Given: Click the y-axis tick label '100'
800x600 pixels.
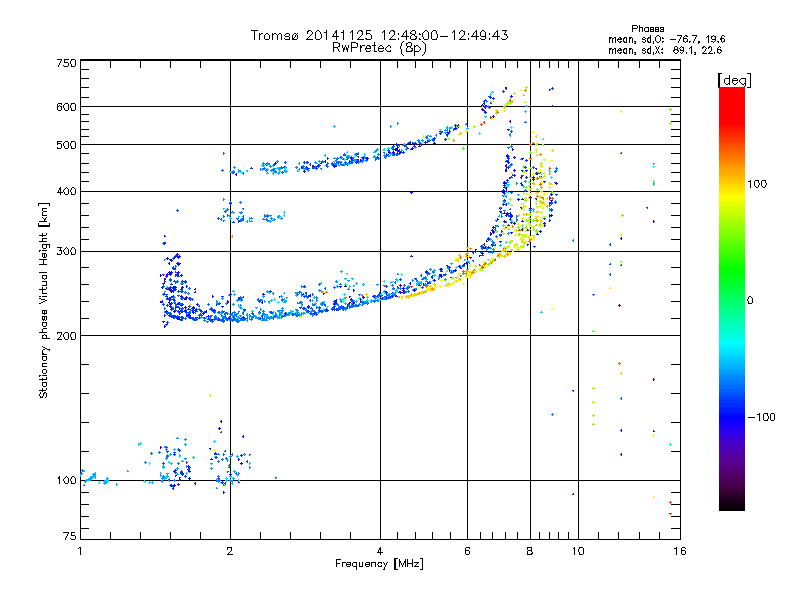Looking at the screenshot, I should coord(66,481).
